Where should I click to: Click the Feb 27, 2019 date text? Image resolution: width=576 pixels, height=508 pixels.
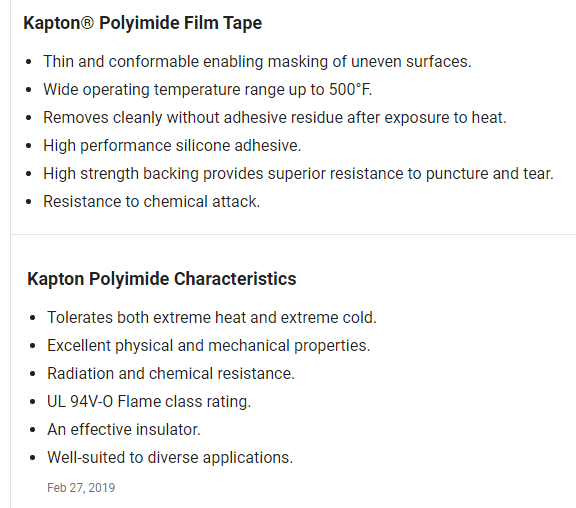(x=81, y=488)
